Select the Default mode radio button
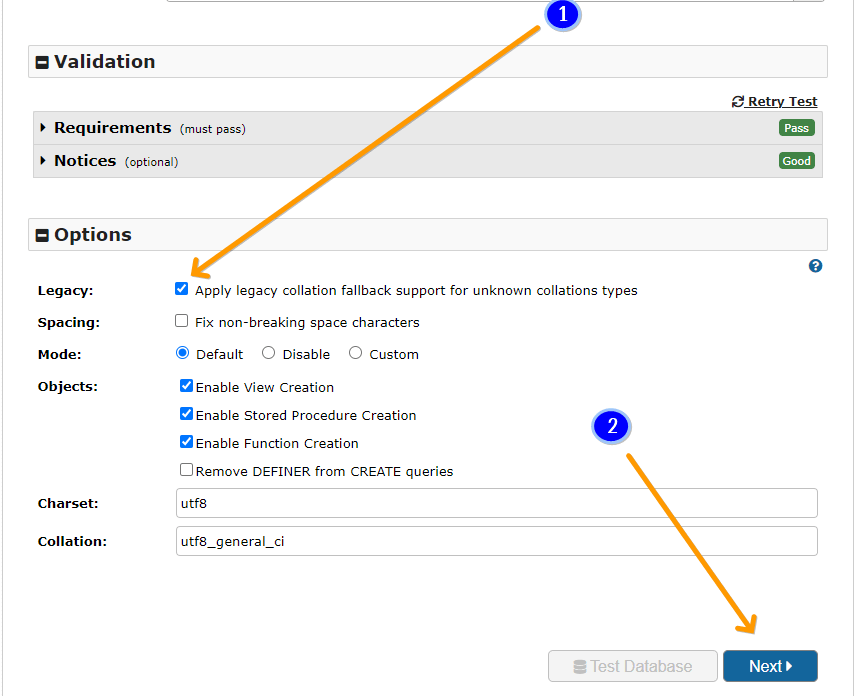 coord(182,353)
